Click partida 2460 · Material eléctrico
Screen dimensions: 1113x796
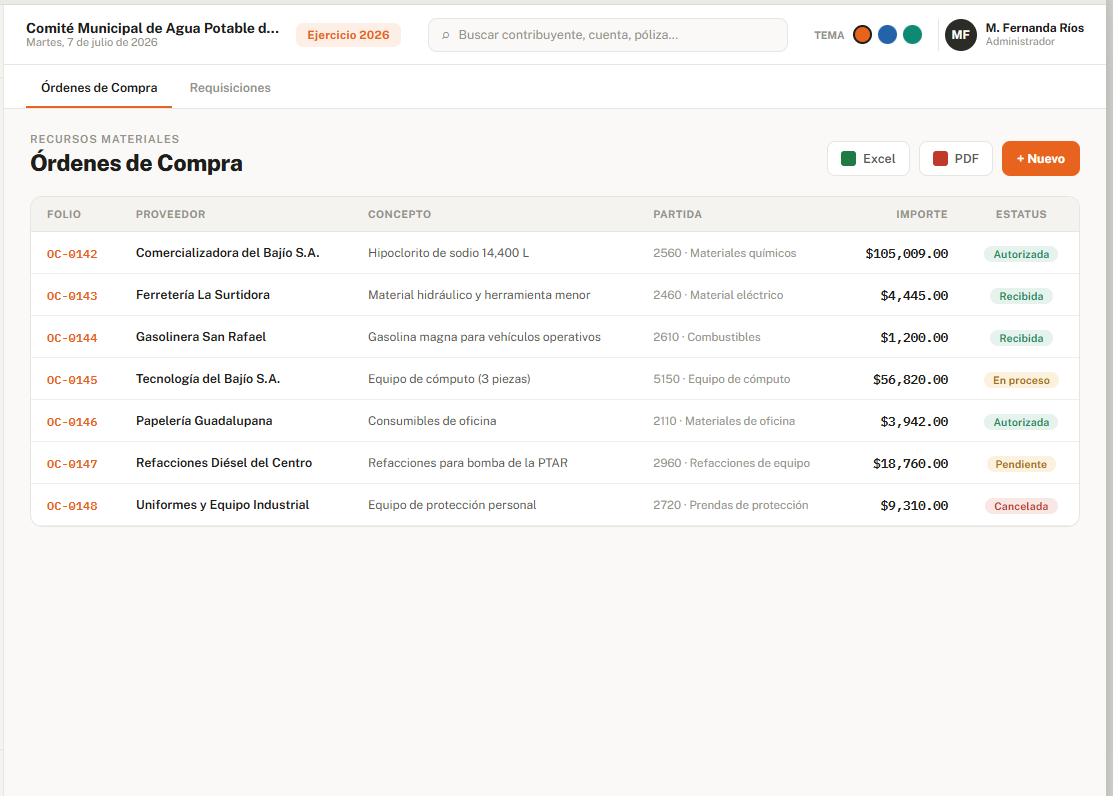718,295
